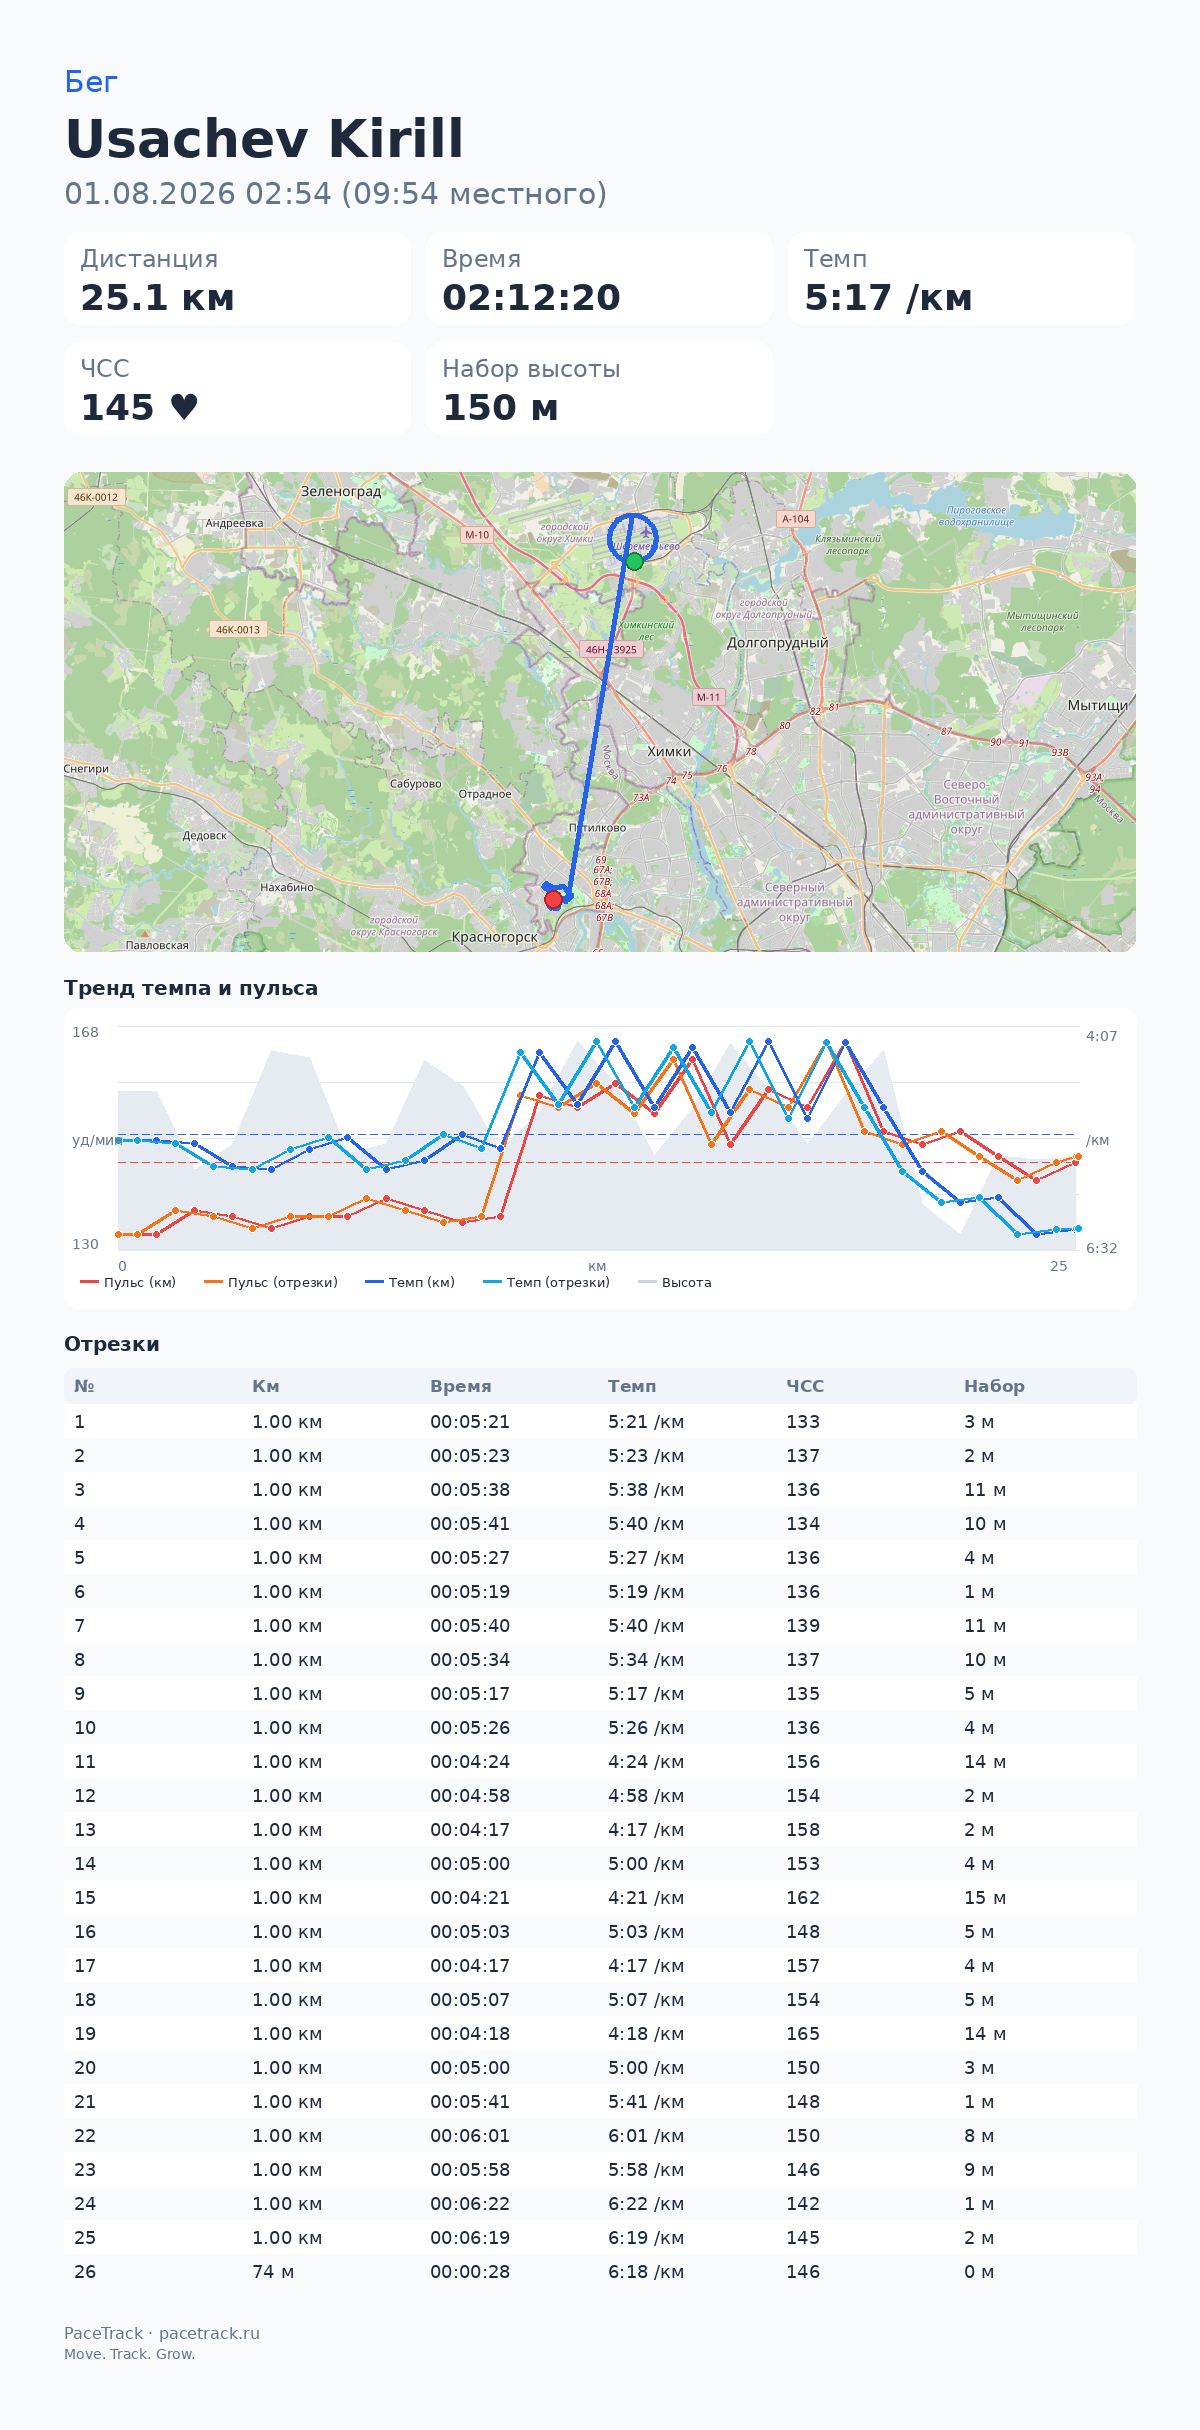Click the Красногорск label on the map
The image size is (1200, 2430).
point(495,937)
